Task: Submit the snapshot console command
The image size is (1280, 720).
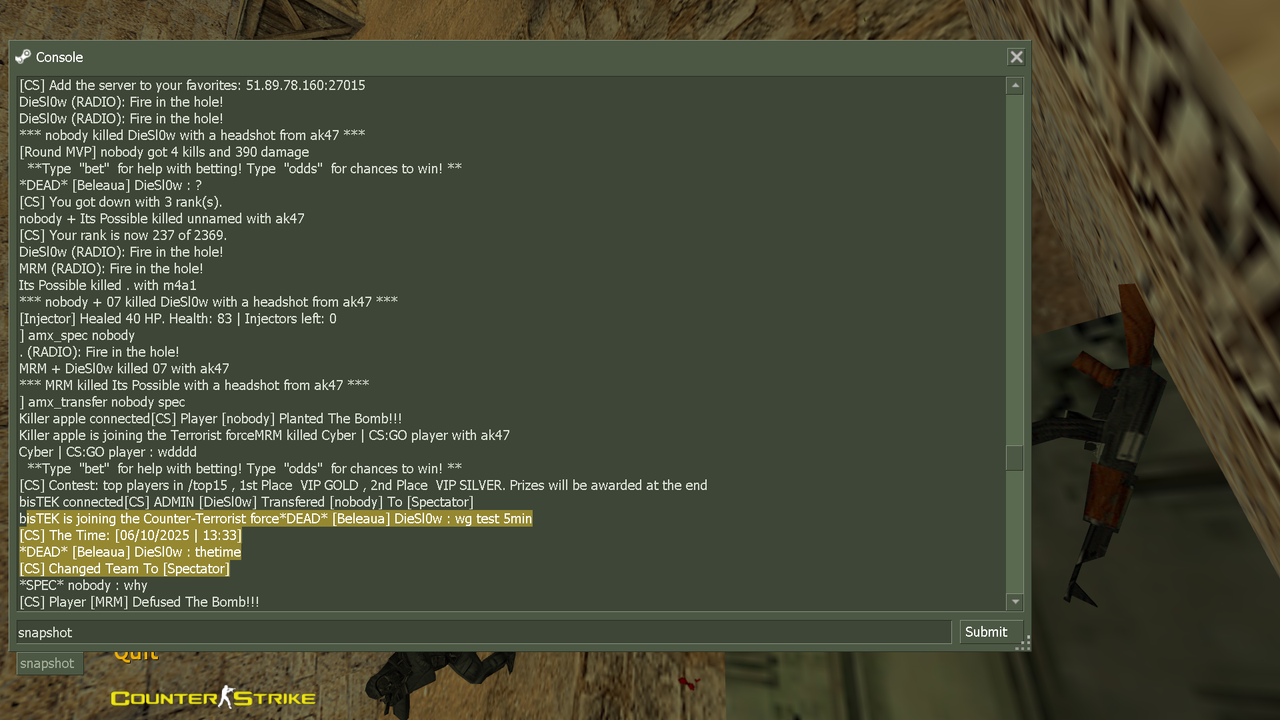Action: [x=986, y=632]
